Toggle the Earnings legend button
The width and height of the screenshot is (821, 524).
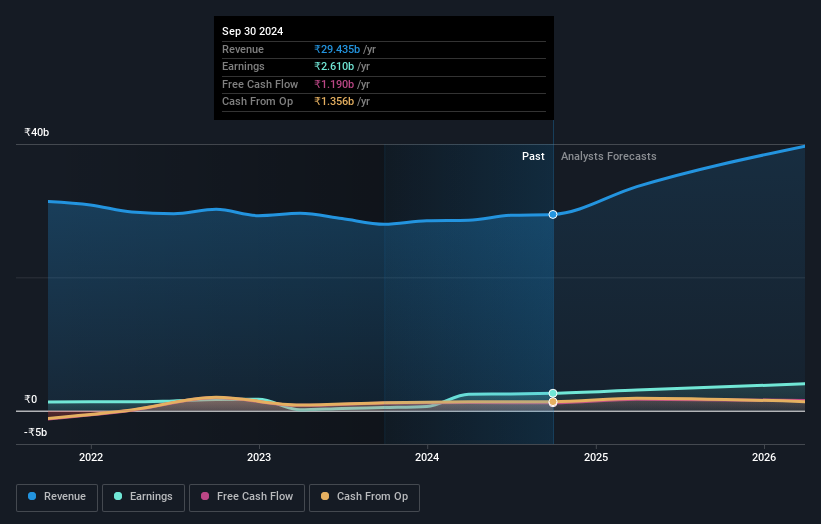pos(143,497)
